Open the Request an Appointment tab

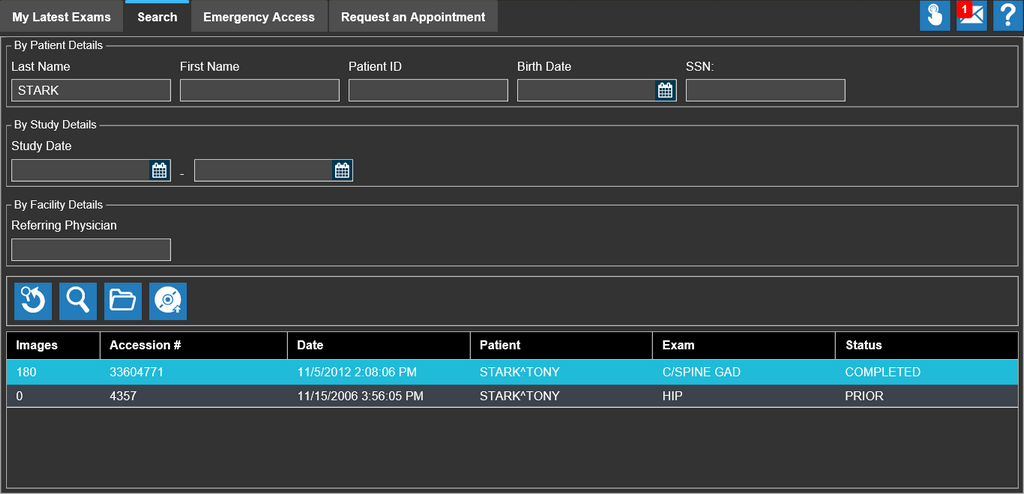click(413, 17)
